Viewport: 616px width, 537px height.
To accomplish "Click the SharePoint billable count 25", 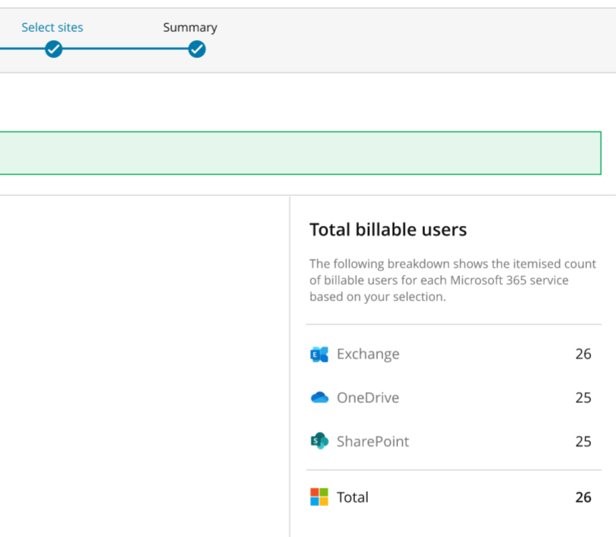I will pos(583,441).
